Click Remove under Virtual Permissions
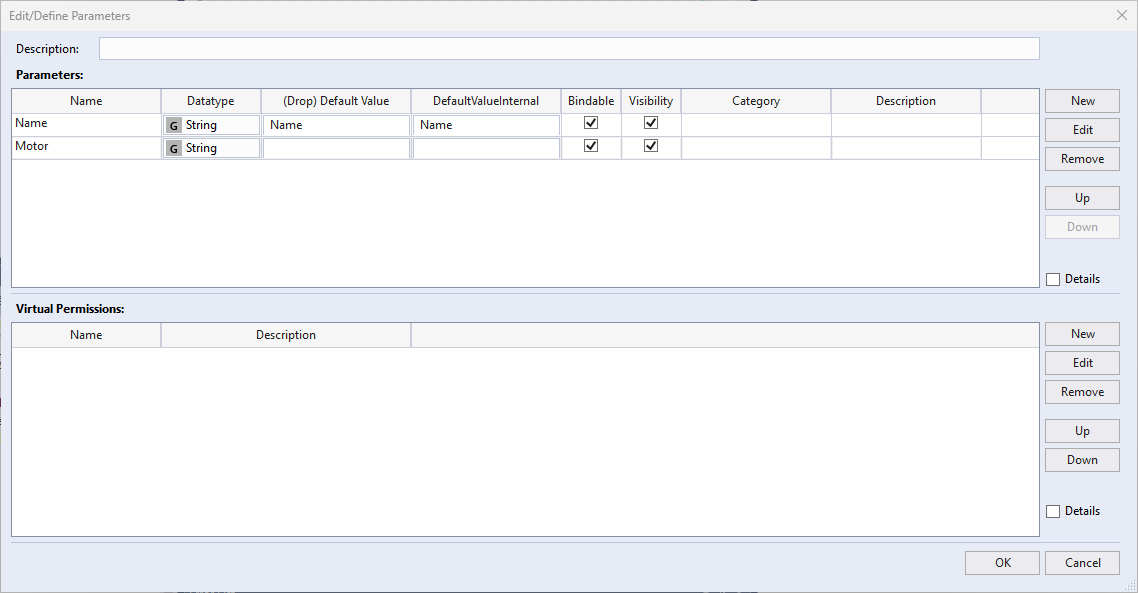This screenshot has width=1138, height=593. (x=1082, y=391)
